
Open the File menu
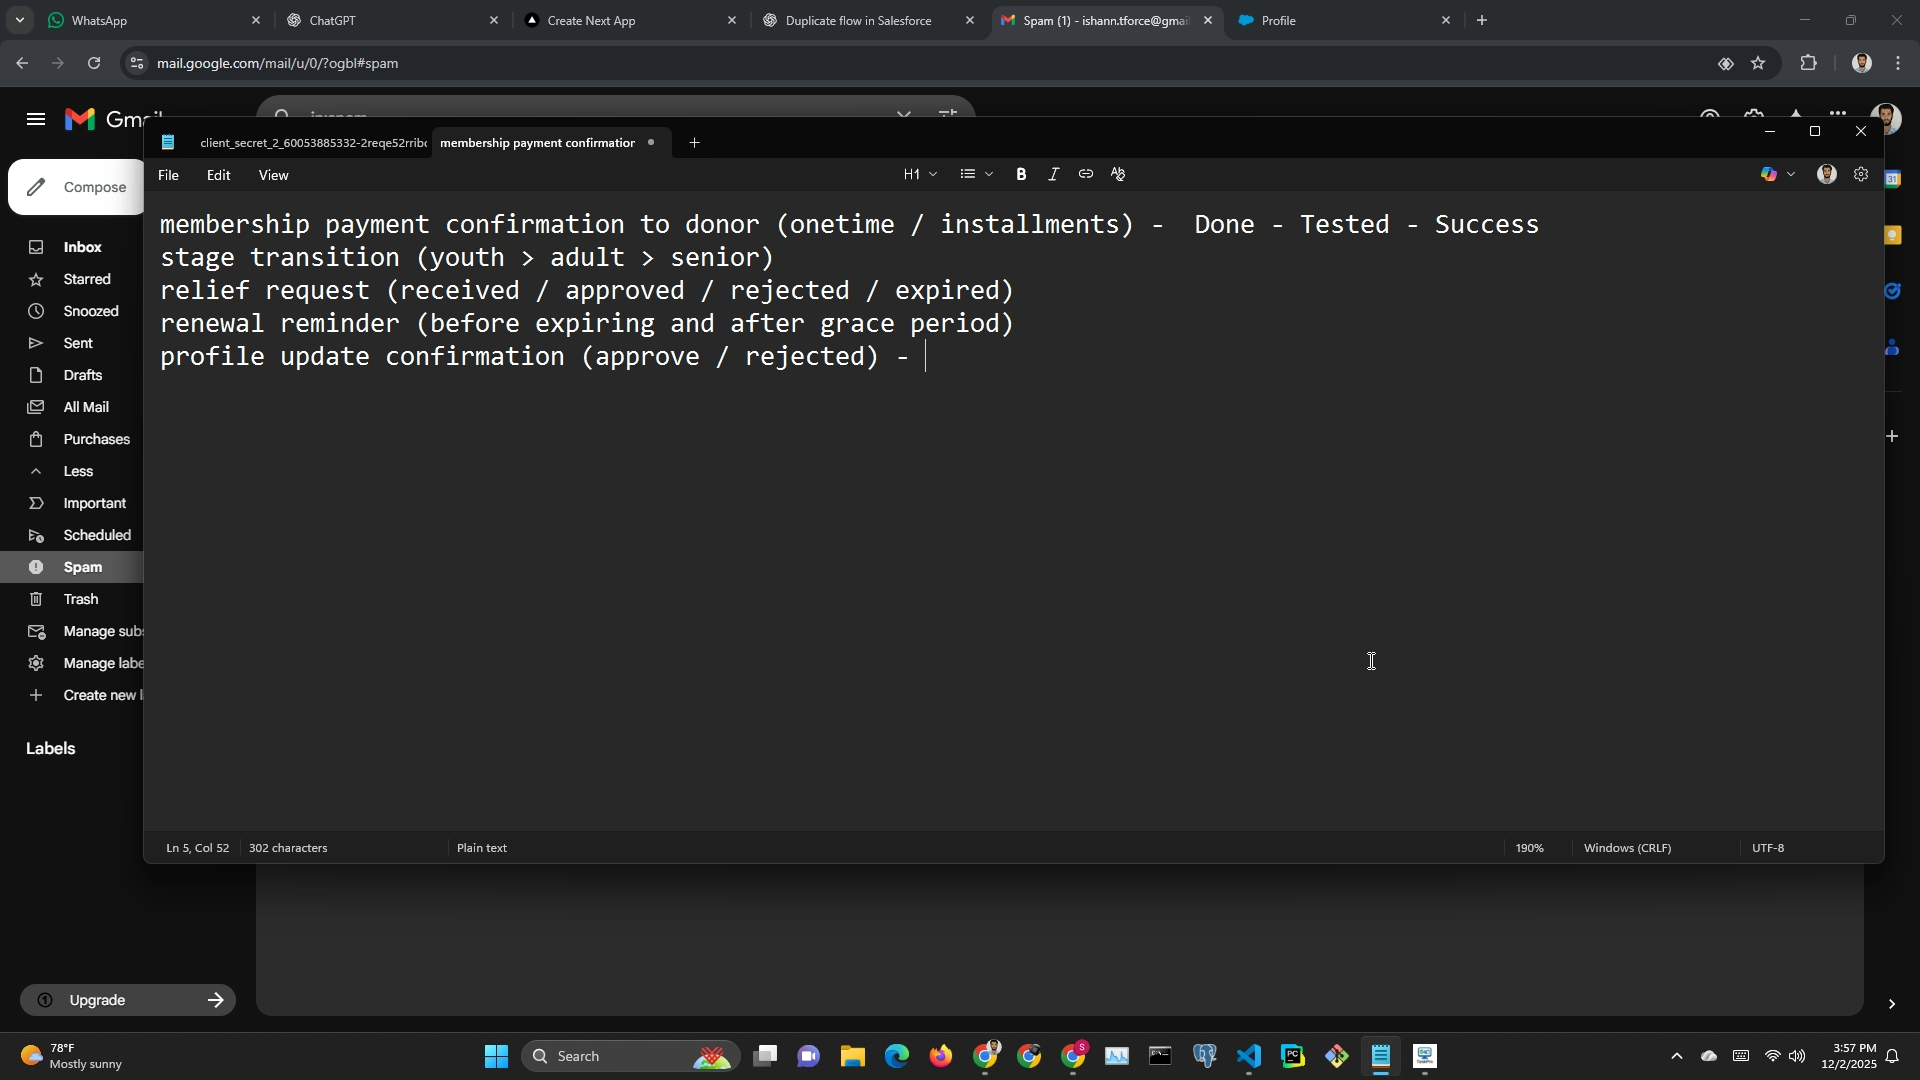(168, 175)
